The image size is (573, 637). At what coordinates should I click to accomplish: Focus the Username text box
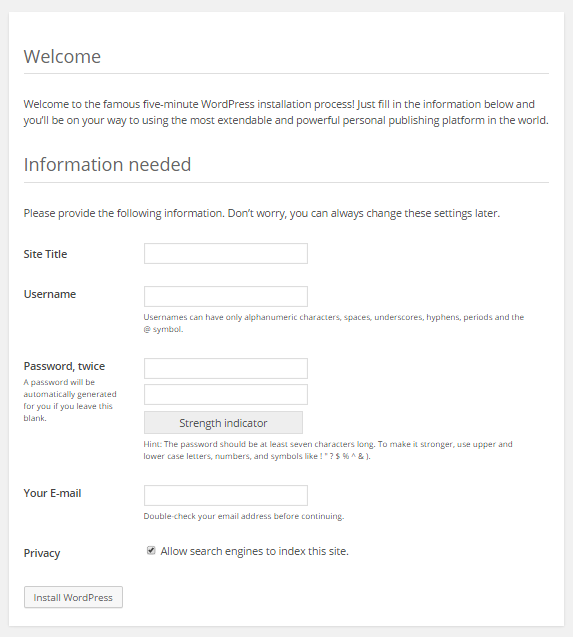pyautogui.click(x=226, y=296)
